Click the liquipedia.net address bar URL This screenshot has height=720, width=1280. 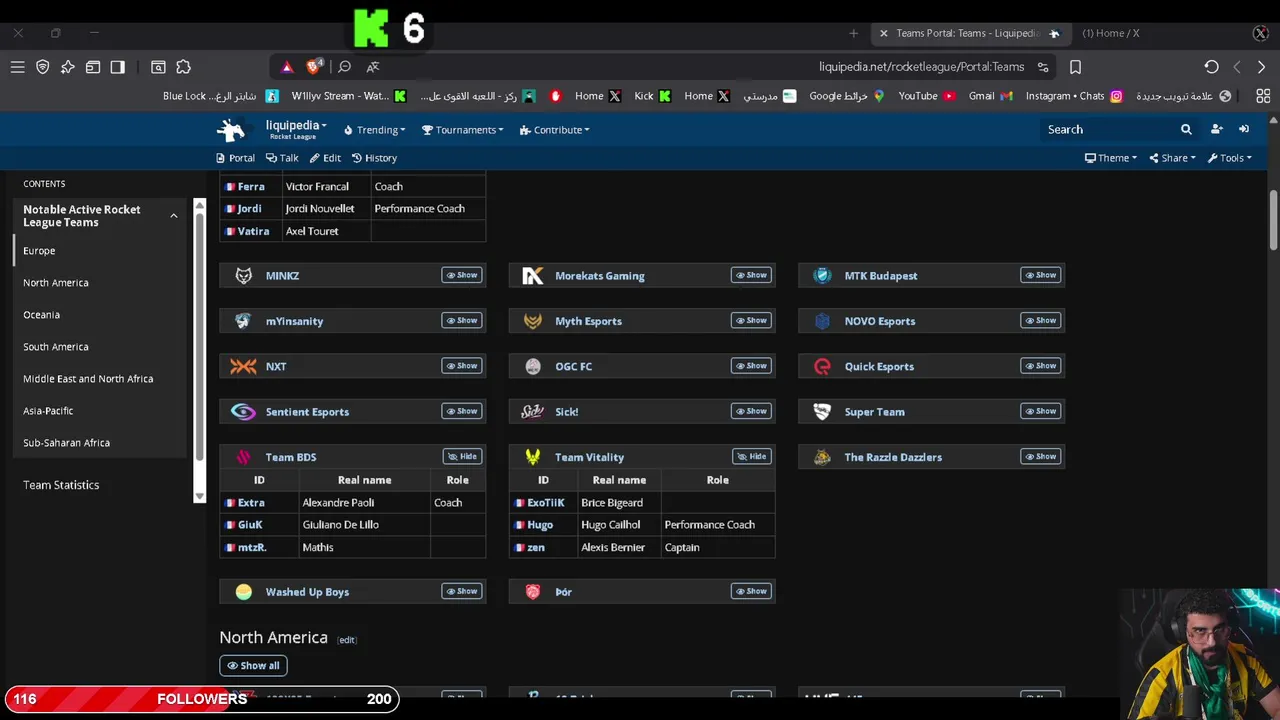coord(921,67)
